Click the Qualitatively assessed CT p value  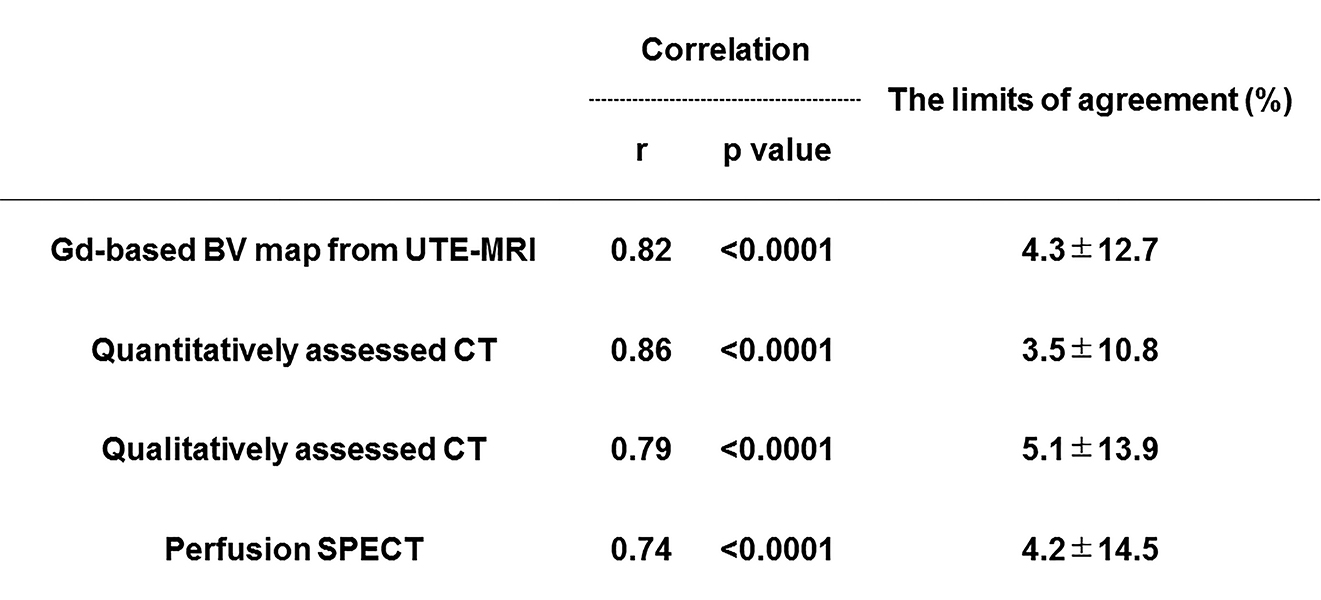coord(776,450)
